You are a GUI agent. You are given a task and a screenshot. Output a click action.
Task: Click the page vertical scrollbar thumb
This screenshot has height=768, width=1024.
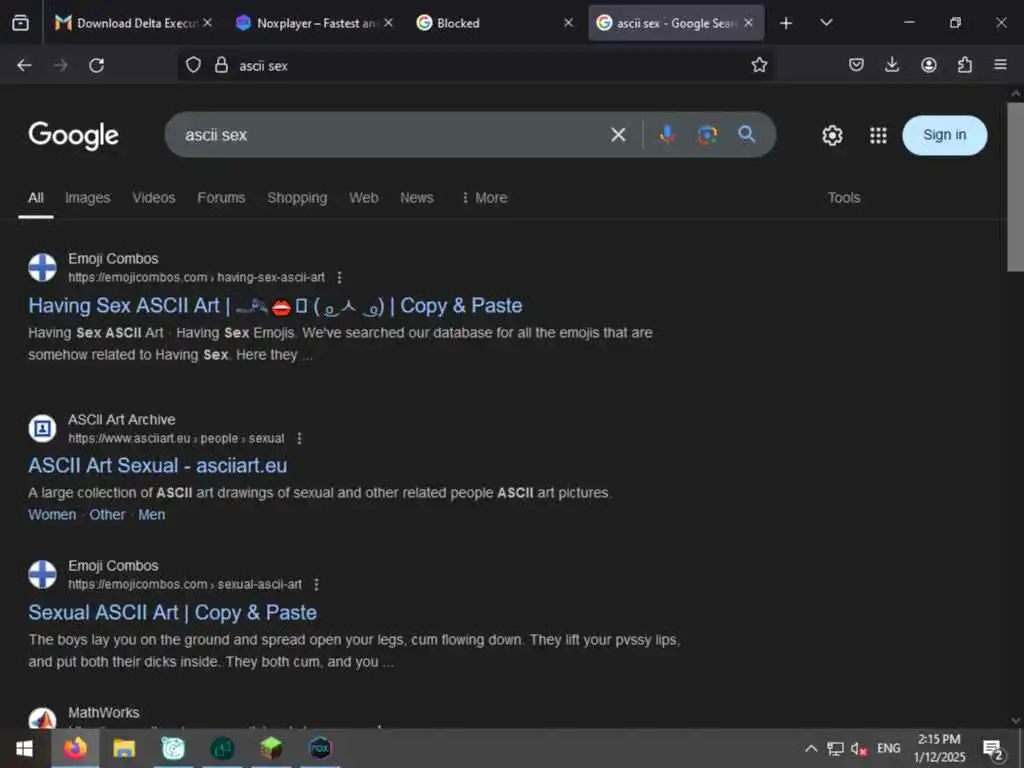1016,186
